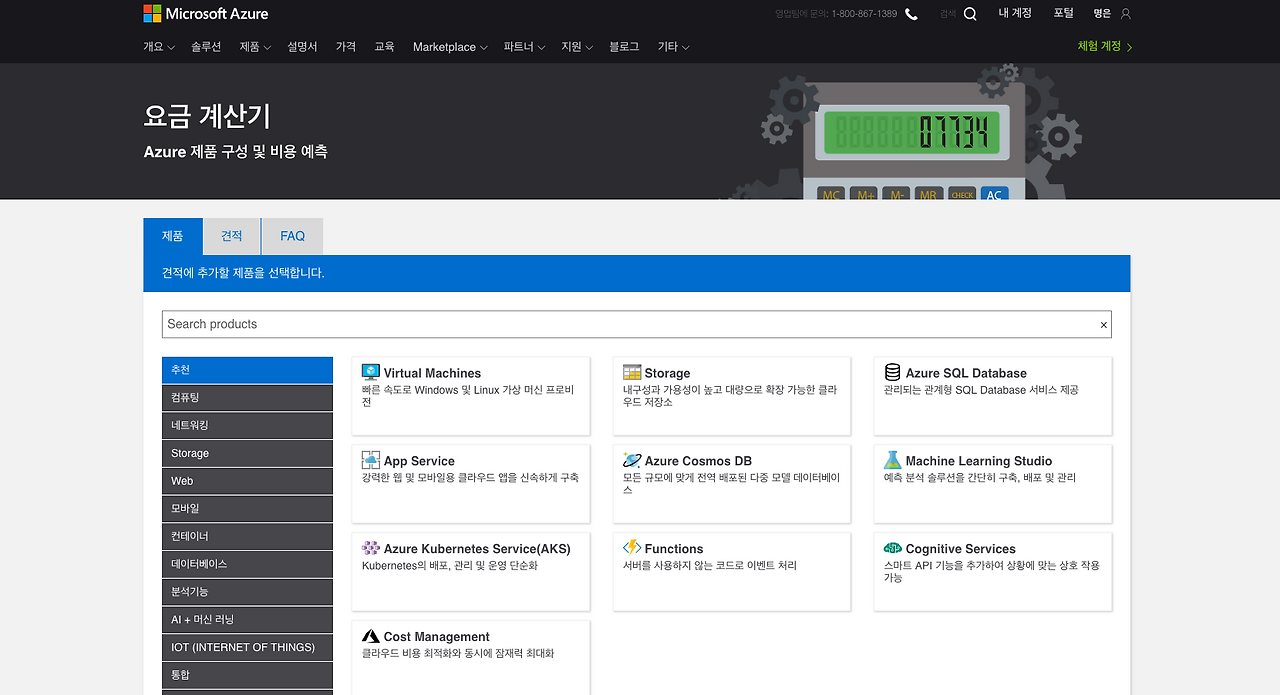Screen dimensions: 1280x695
Task: Open the 블로그 menu item
Action: (x=624, y=47)
